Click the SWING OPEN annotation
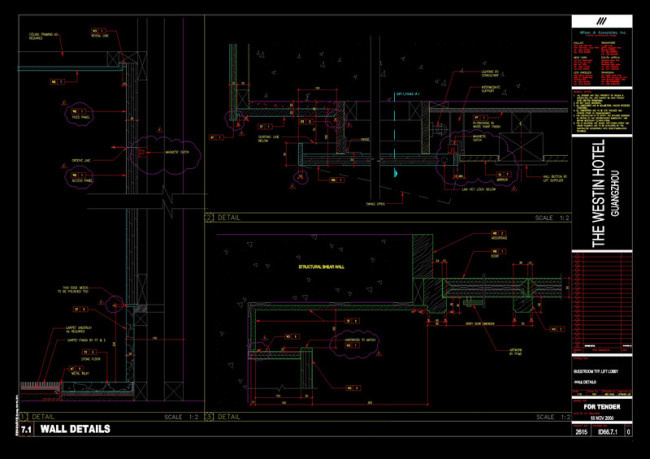This screenshot has width=650, height=459. pos(376,204)
